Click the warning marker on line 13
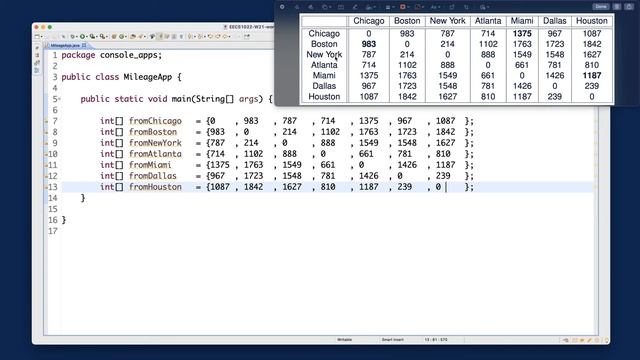This screenshot has height=360, width=640. 46,187
